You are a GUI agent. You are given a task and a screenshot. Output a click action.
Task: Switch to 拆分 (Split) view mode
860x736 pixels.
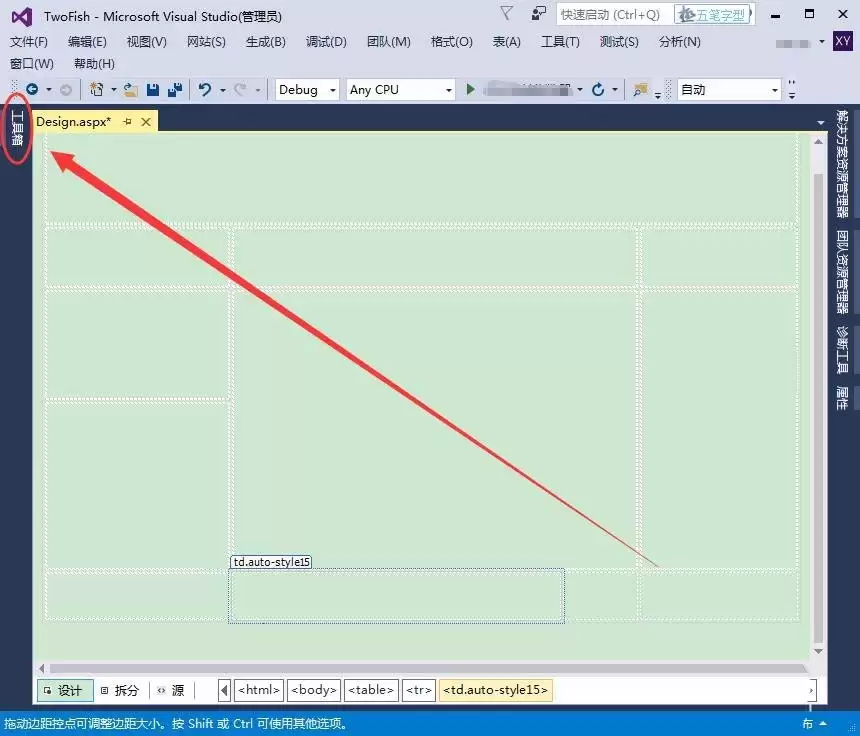point(120,690)
